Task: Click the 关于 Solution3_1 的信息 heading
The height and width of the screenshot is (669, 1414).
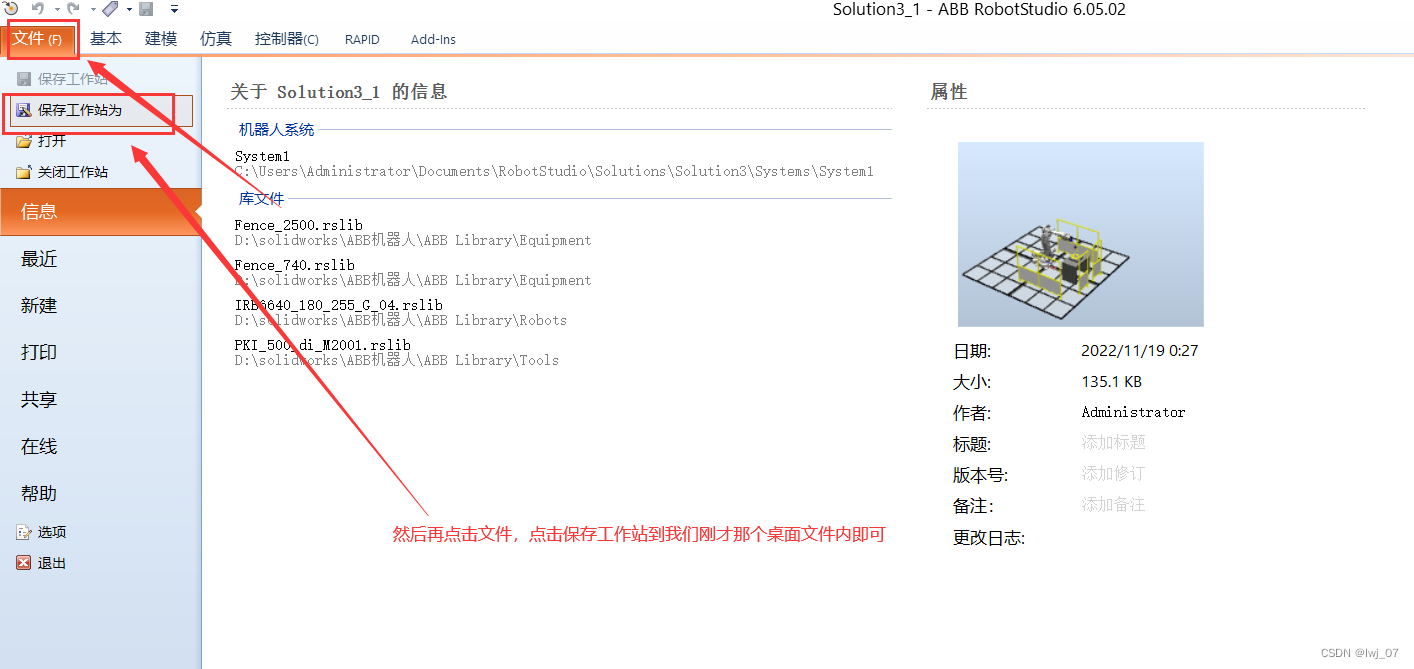Action: click(x=339, y=92)
